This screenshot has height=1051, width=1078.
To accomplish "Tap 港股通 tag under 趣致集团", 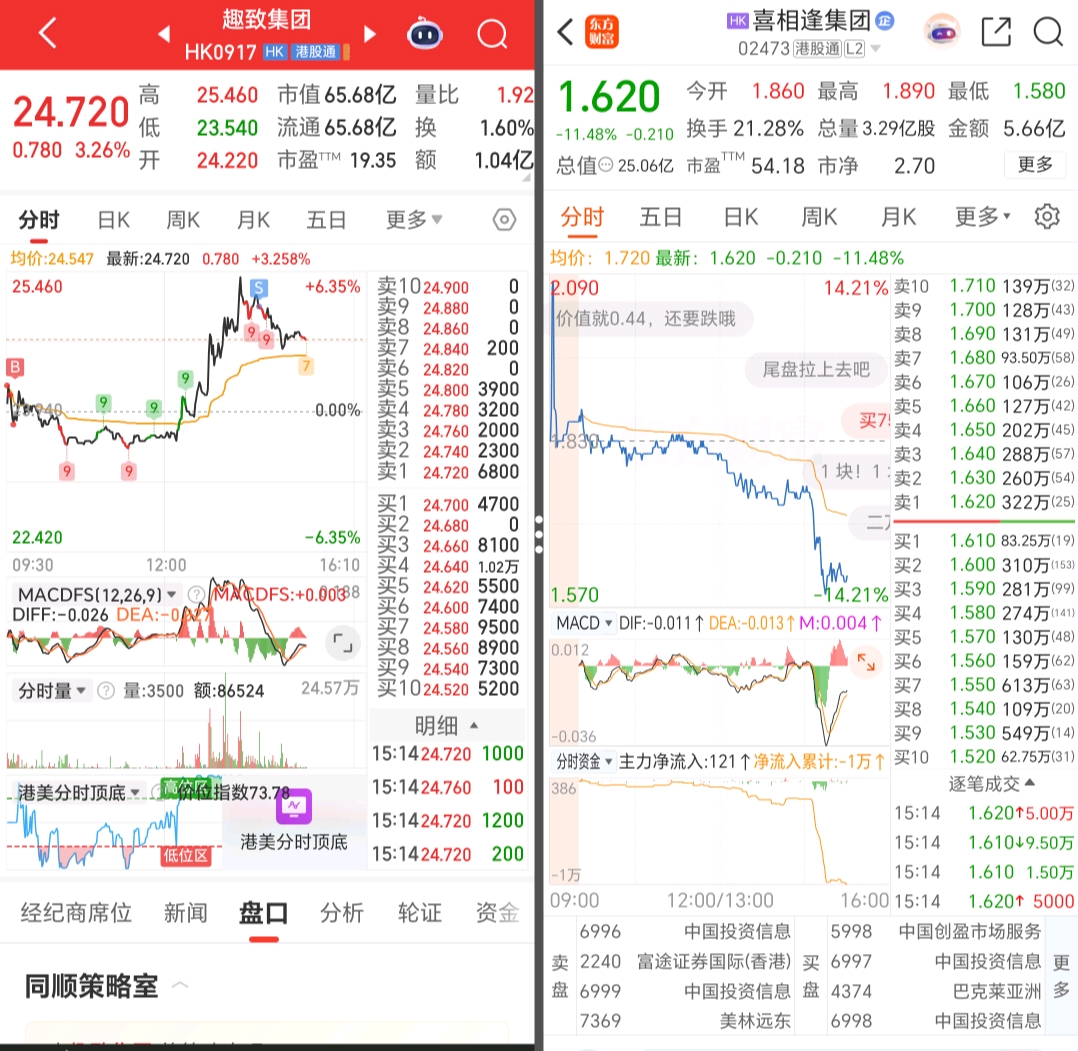I will pos(316,52).
